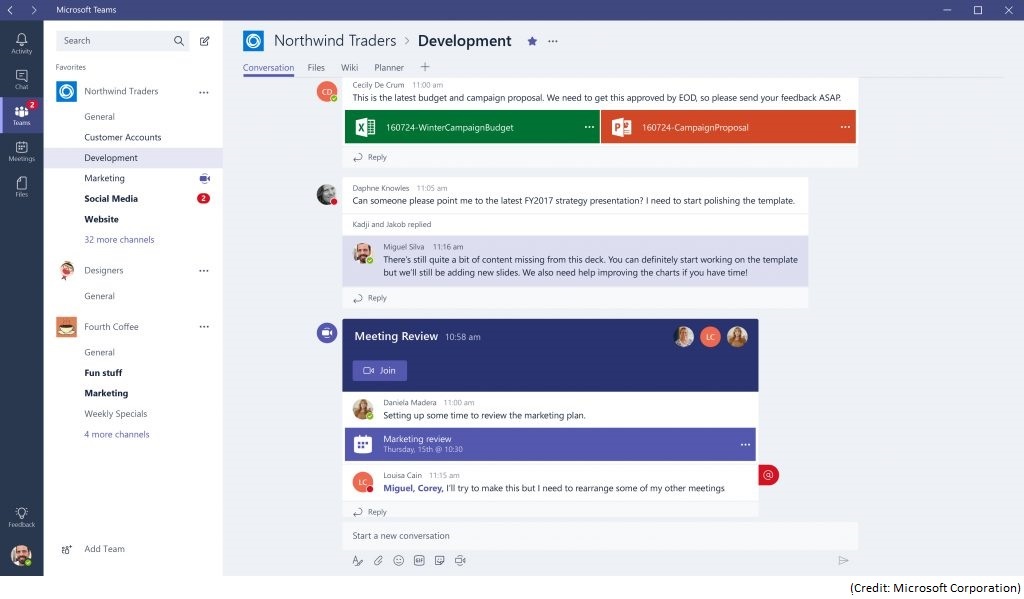Switch to the Files tab

click(x=316, y=67)
